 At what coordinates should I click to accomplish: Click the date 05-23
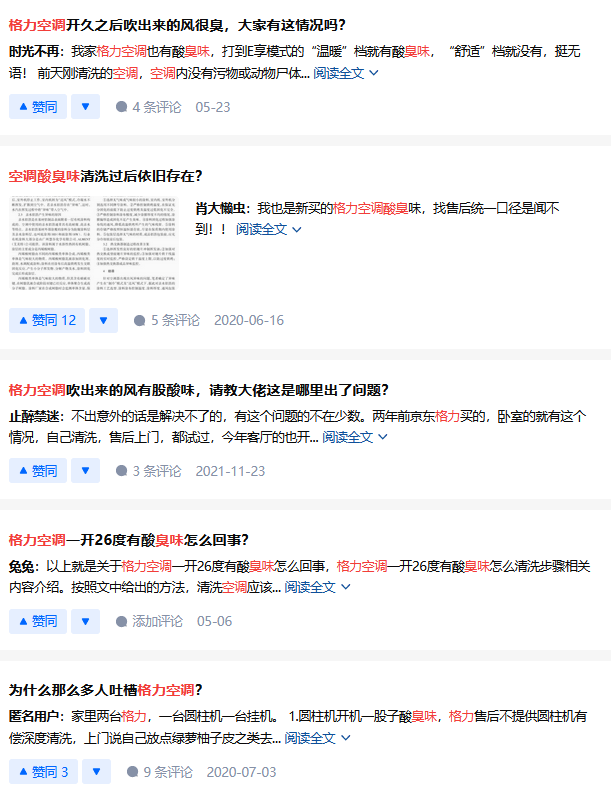[x=213, y=107]
